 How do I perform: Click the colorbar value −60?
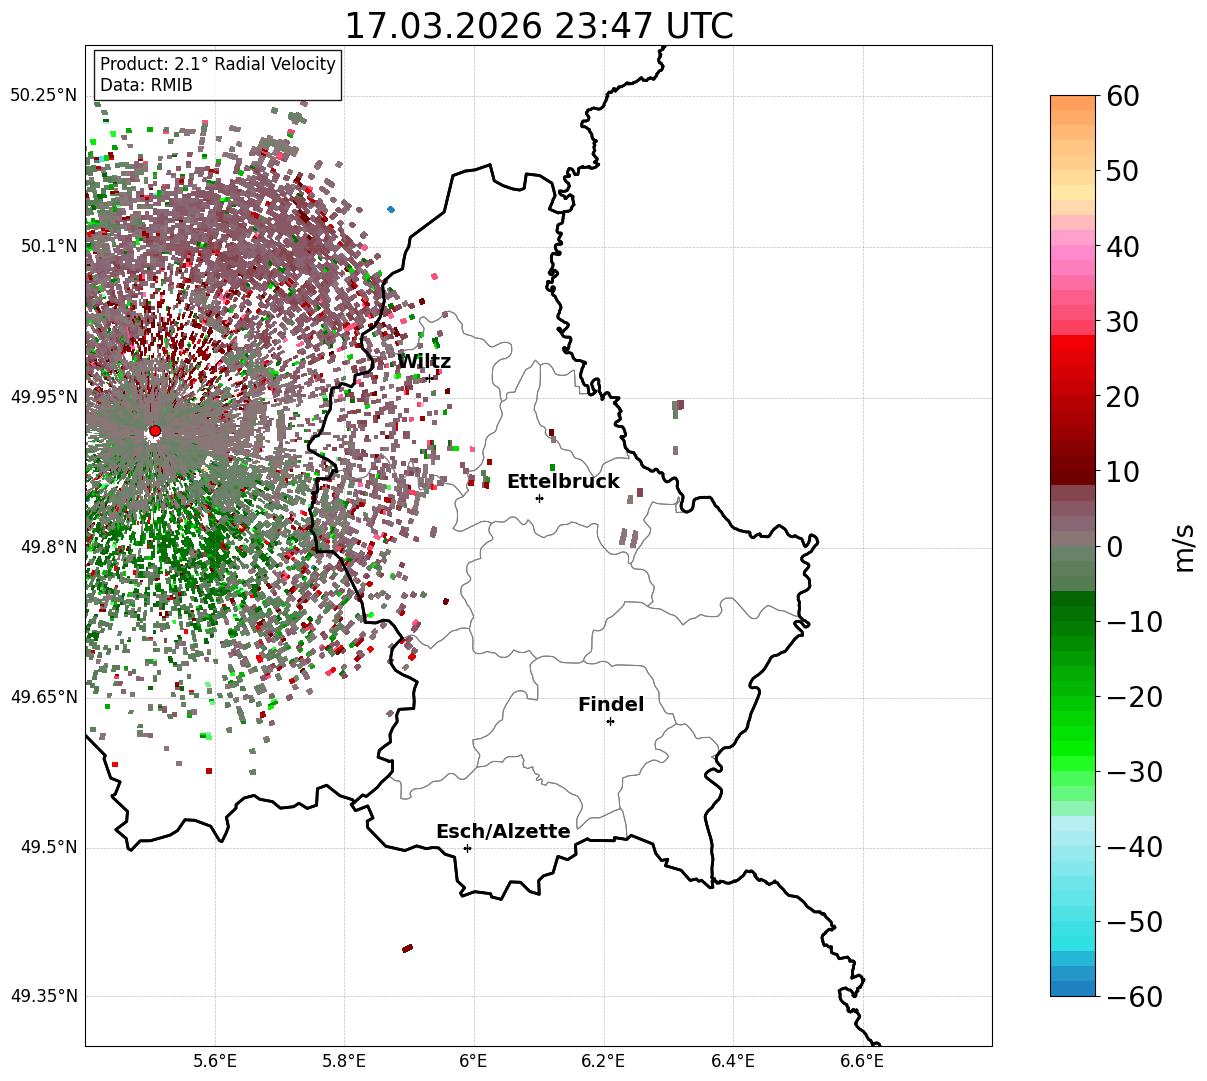pyautogui.click(x=1134, y=996)
